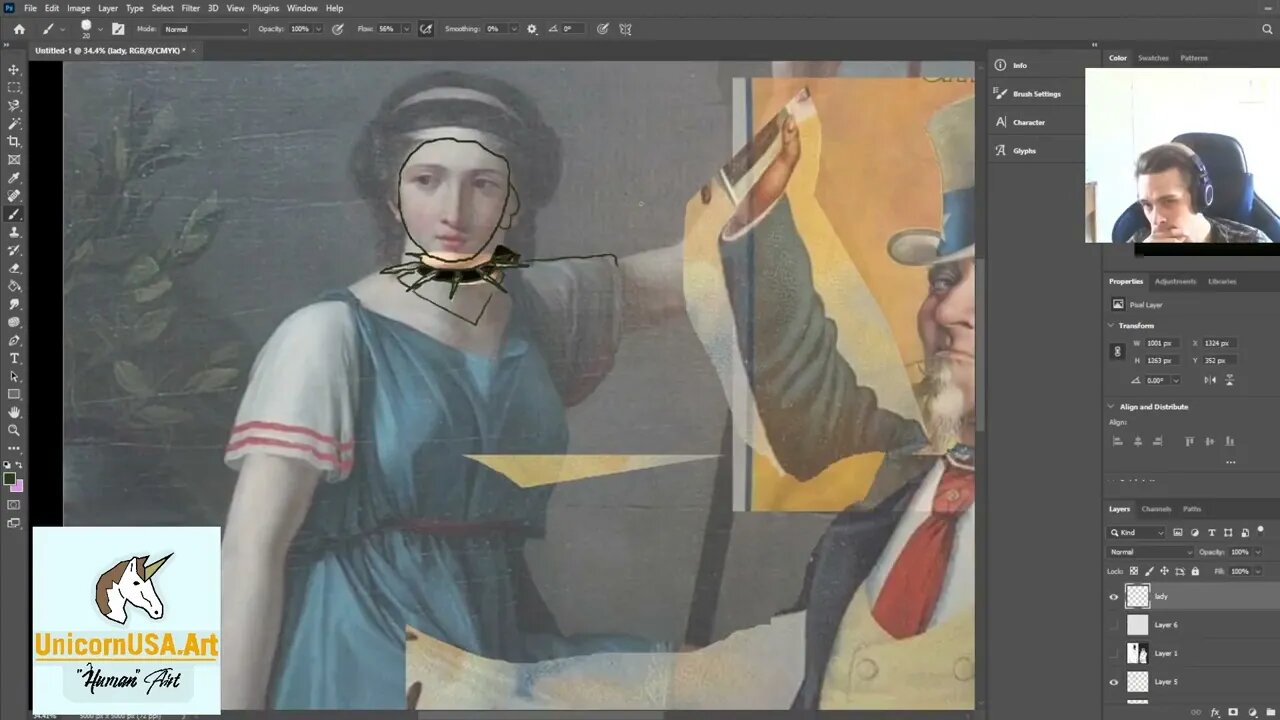The height and width of the screenshot is (720, 1280).
Task: Show the Layer 6 layer
Action: [1114, 625]
